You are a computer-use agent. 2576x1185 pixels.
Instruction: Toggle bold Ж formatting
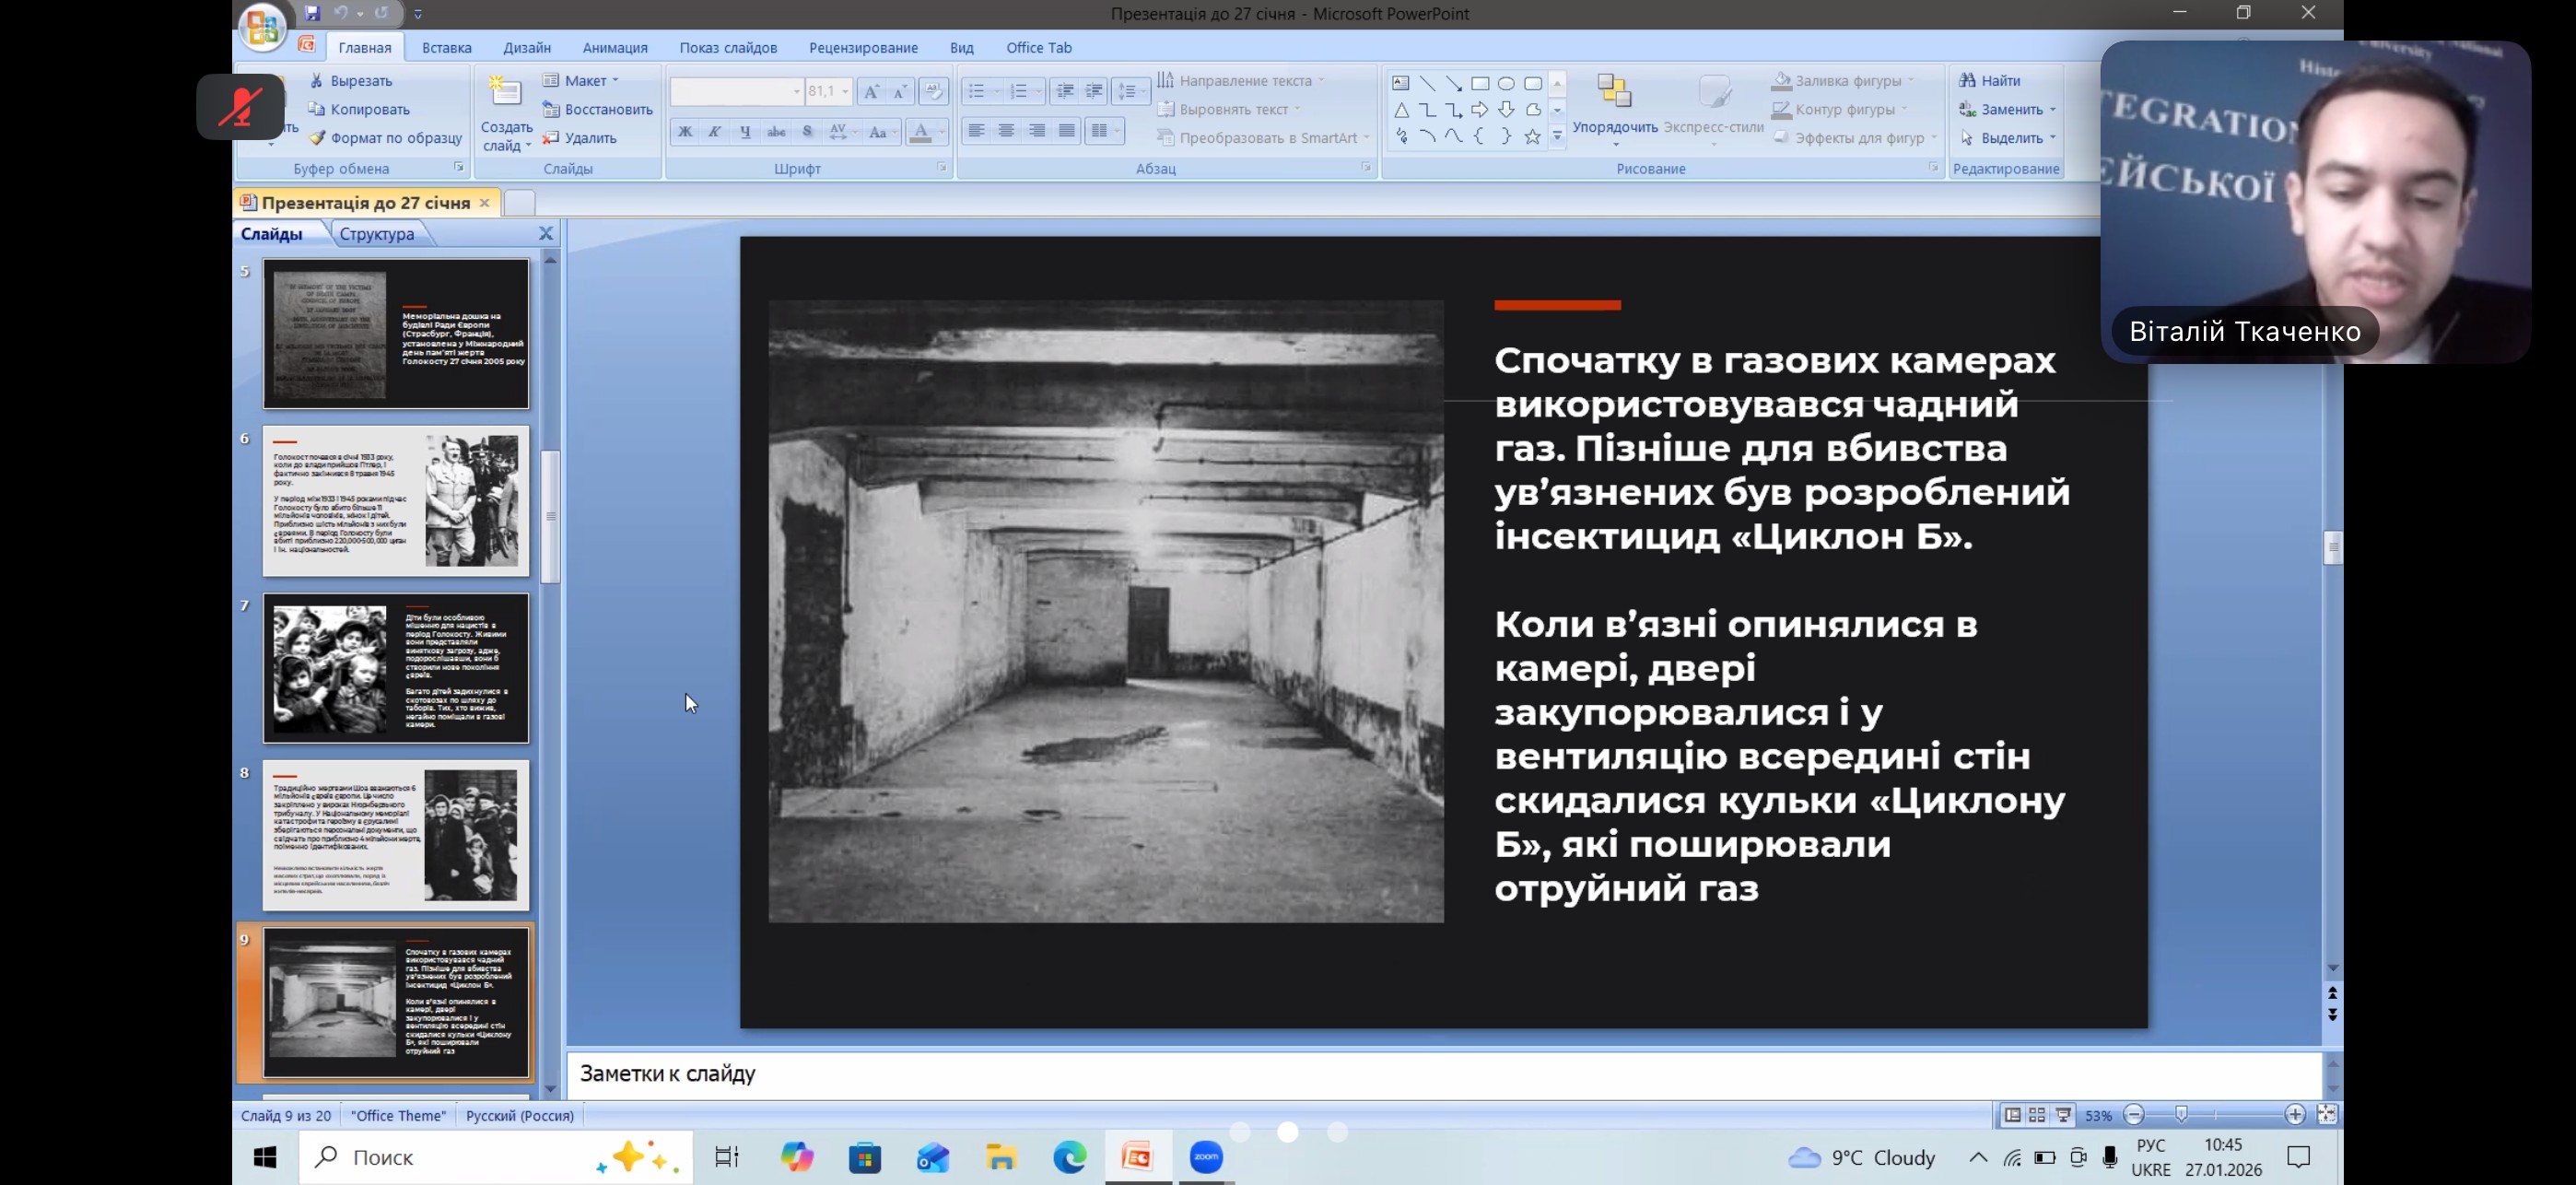685,132
